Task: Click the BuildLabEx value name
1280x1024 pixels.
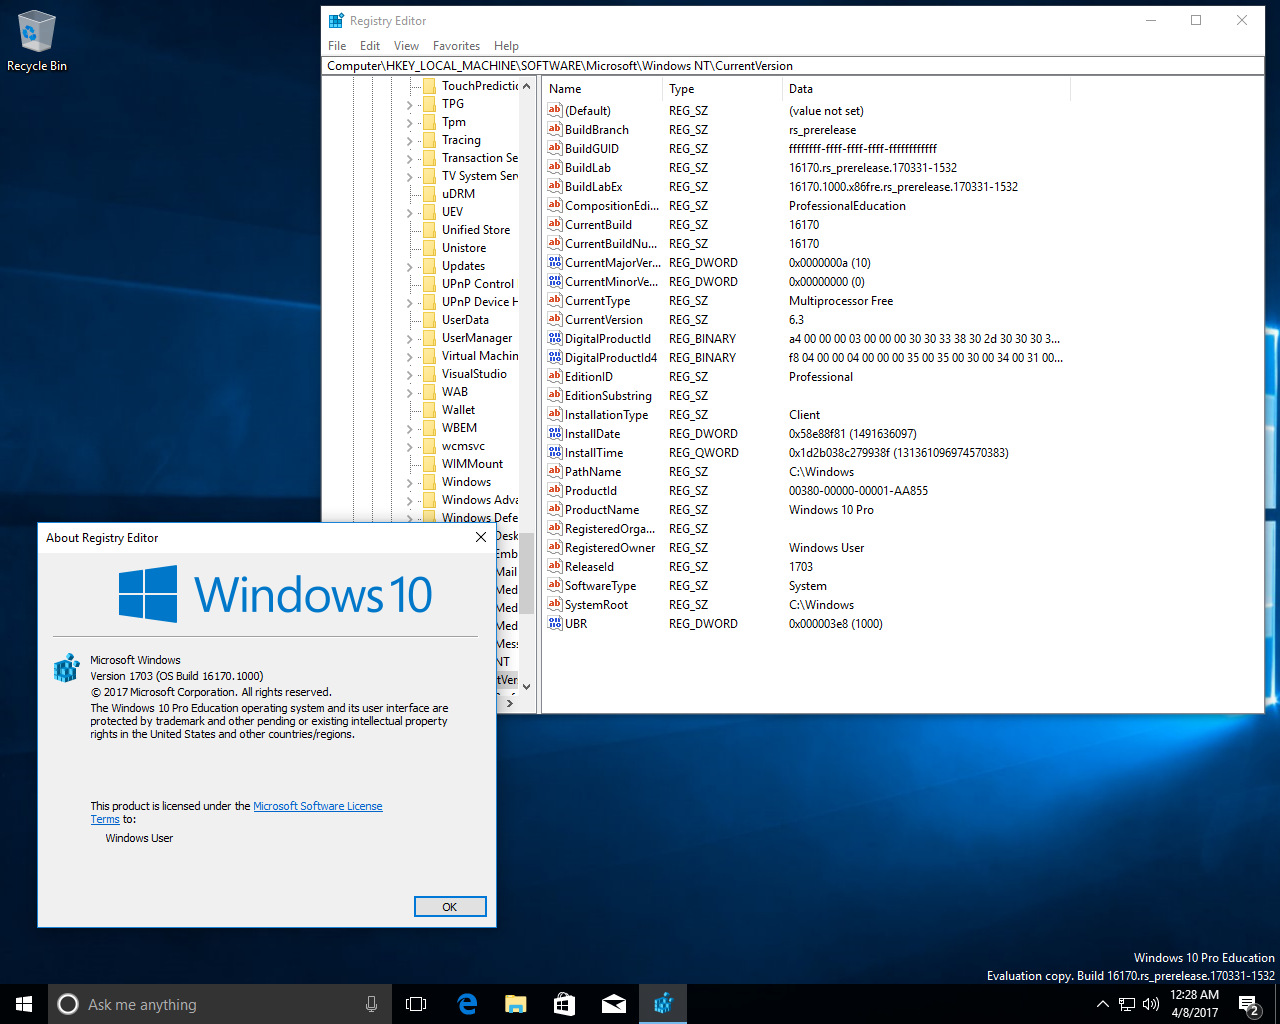Action: coord(593,186)
